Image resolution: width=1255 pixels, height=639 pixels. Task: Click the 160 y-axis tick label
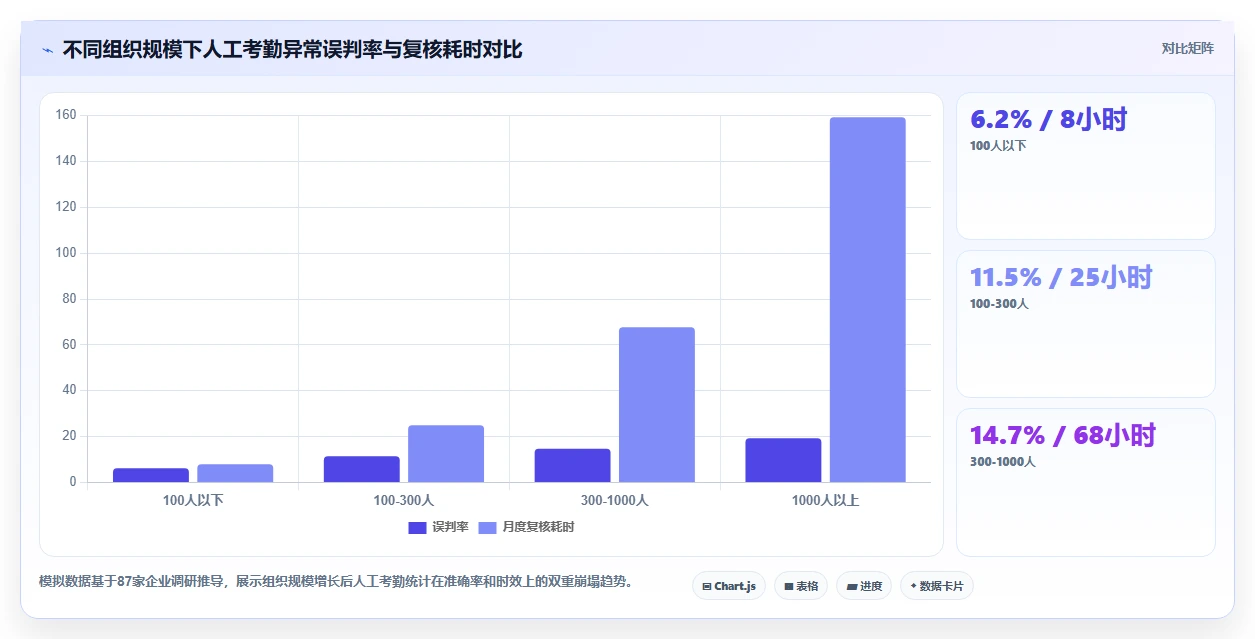66,115
